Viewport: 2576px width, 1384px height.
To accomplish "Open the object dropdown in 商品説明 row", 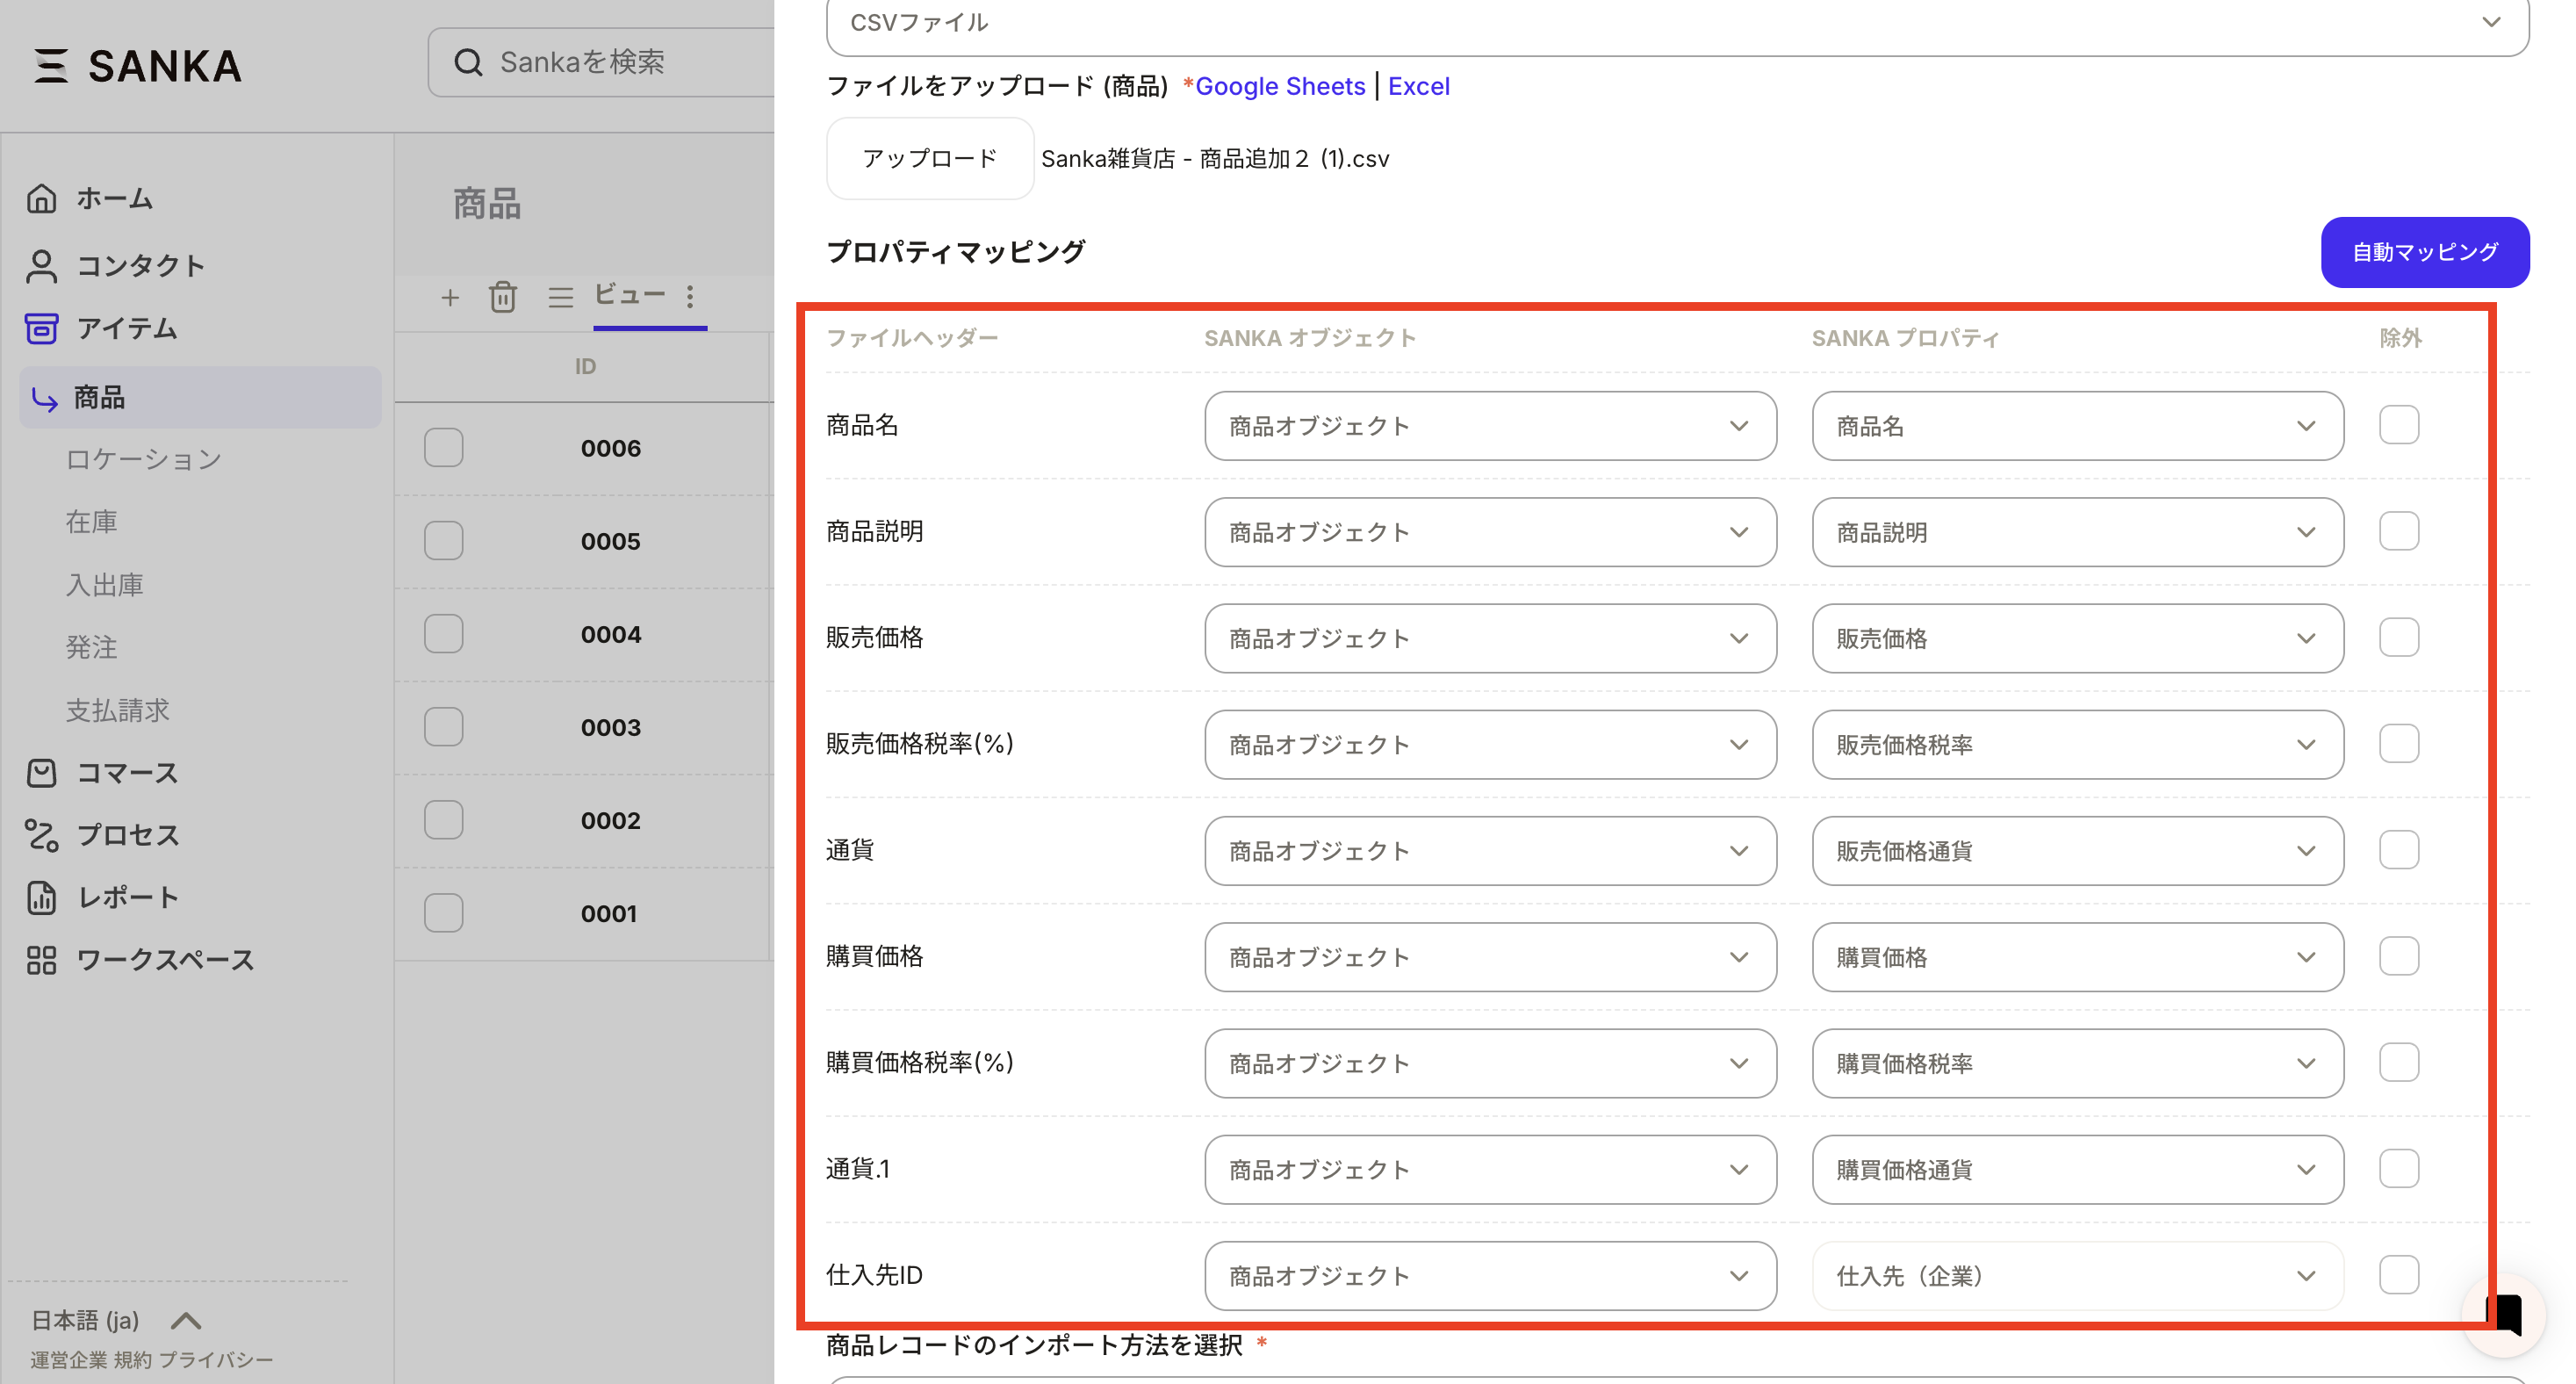I will [1489, 532].
